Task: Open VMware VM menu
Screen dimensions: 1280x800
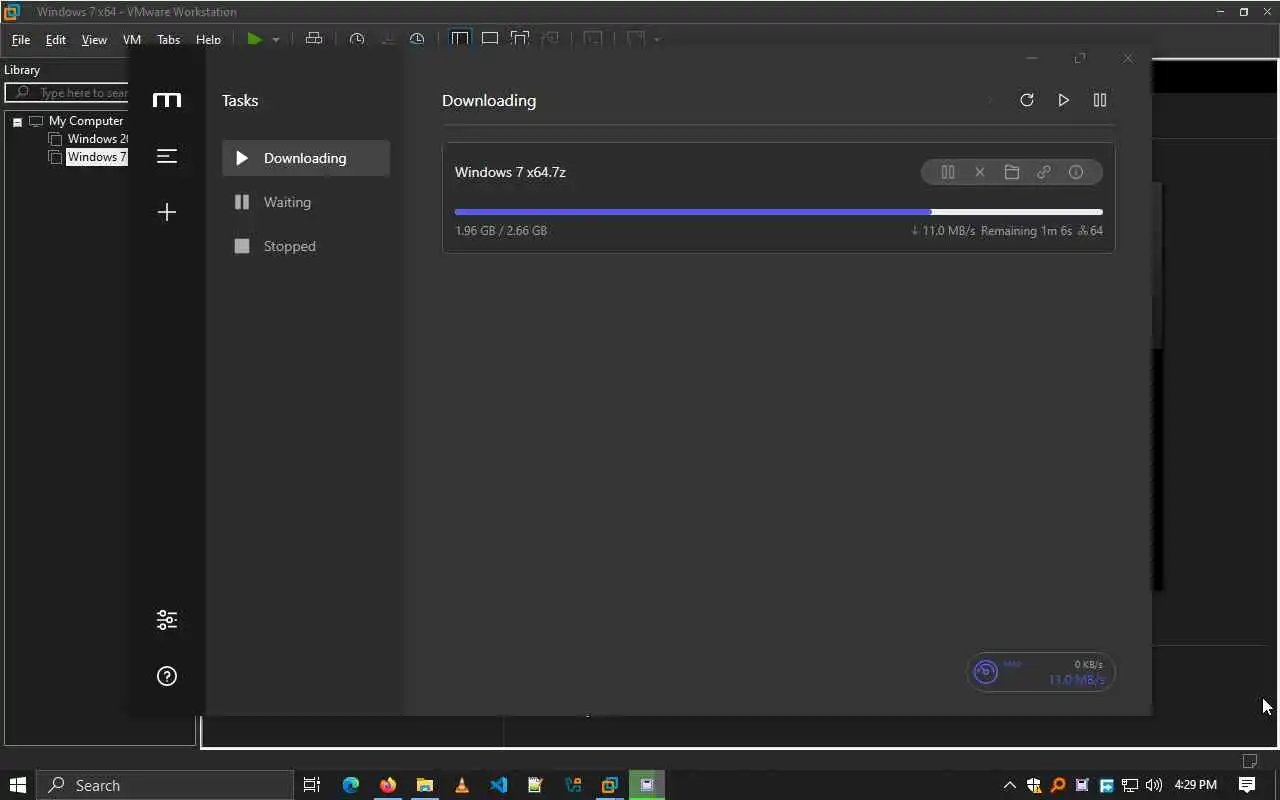Action: (x=131, y=40)
